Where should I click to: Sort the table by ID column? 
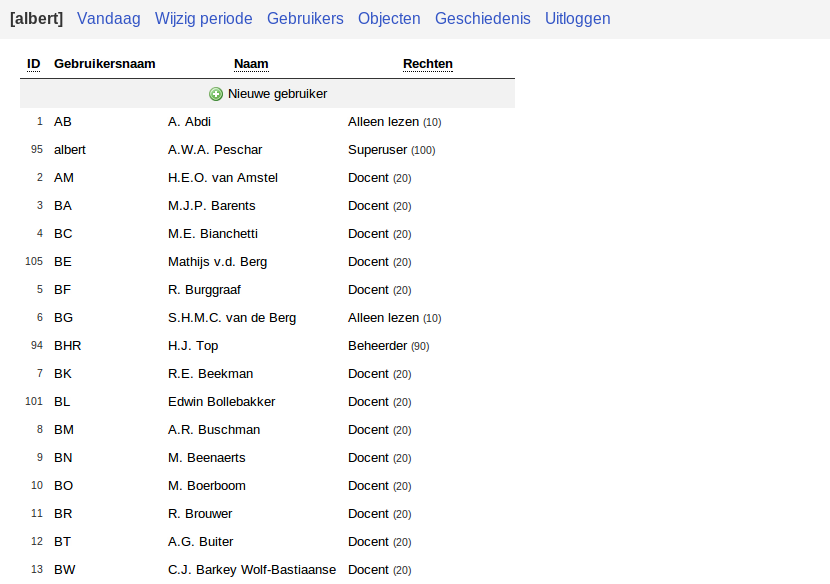pos(34,64)
